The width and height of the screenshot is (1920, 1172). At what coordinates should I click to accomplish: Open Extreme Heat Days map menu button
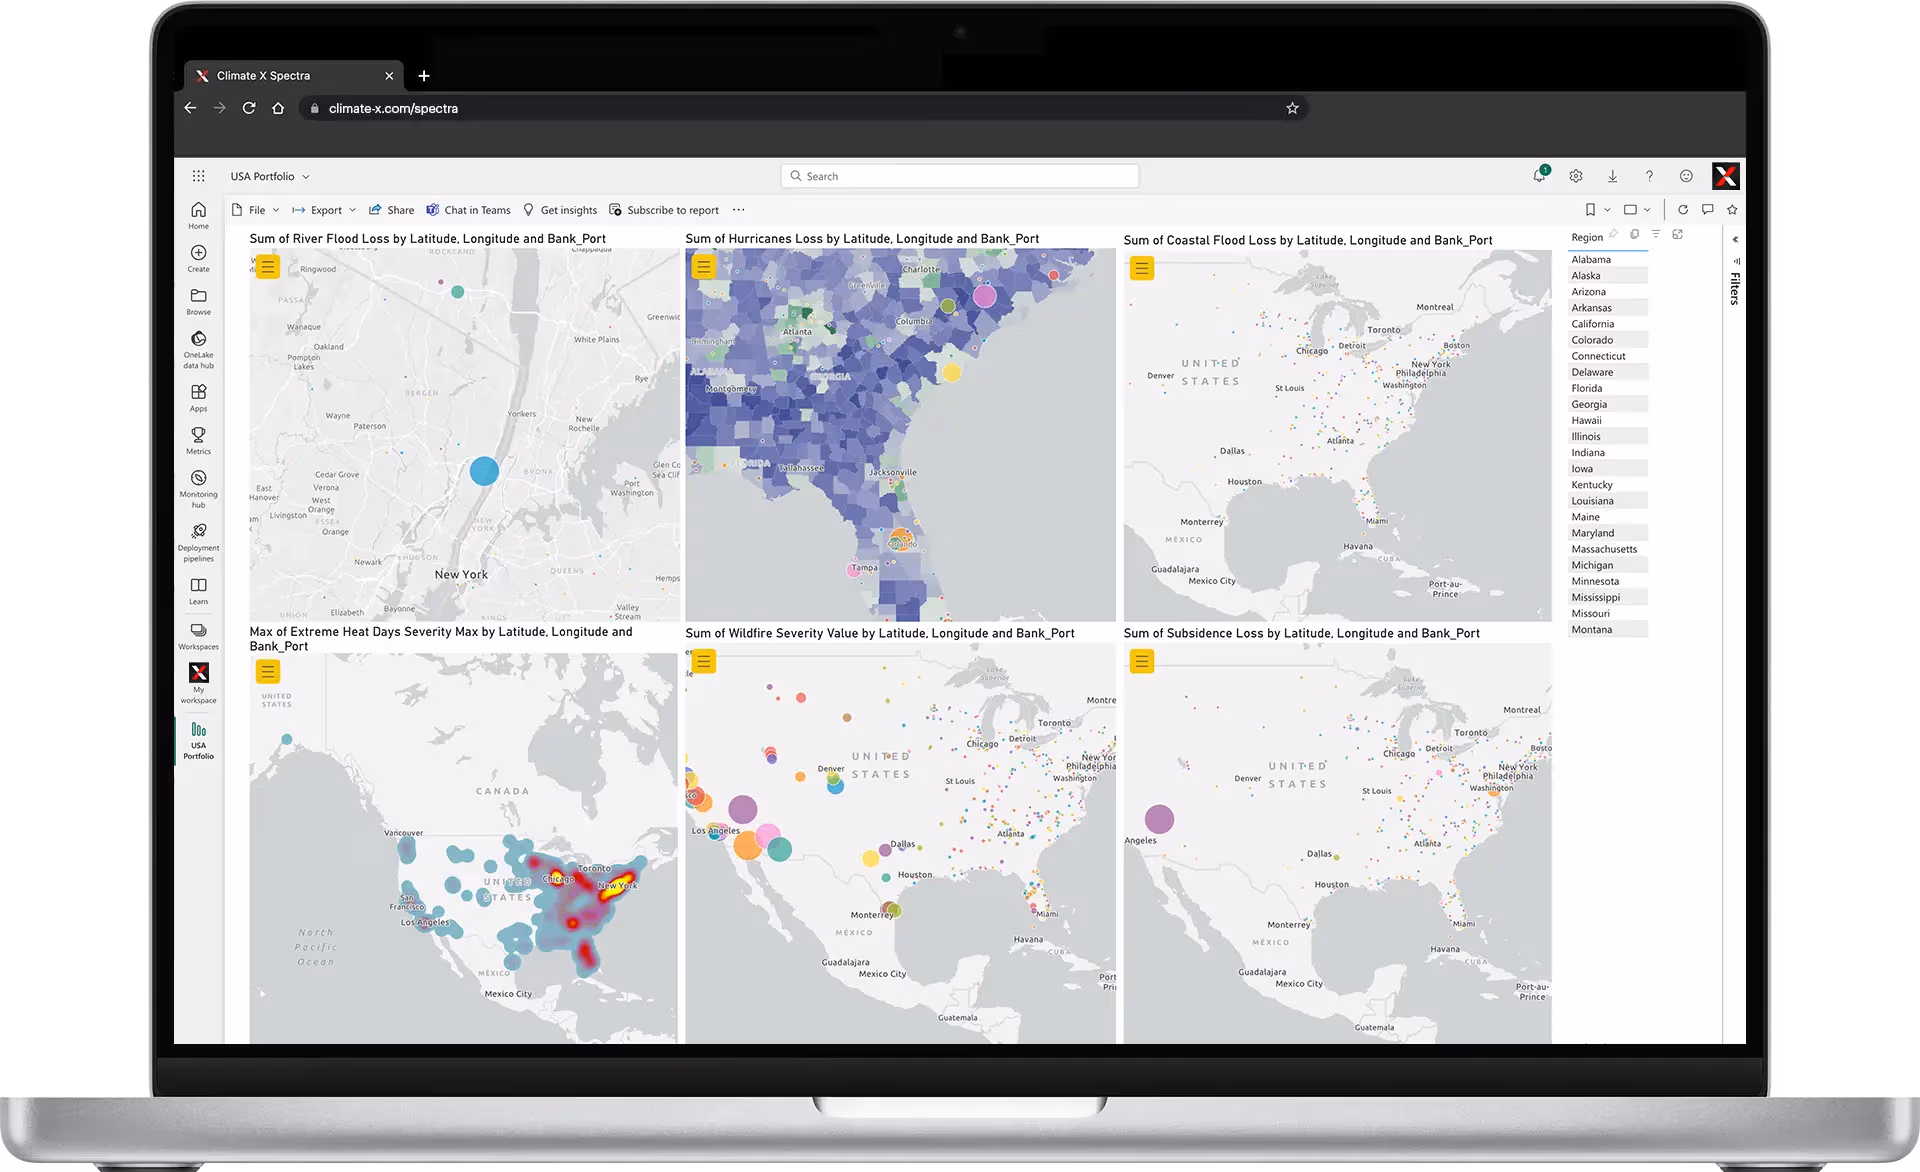(267, 672)
